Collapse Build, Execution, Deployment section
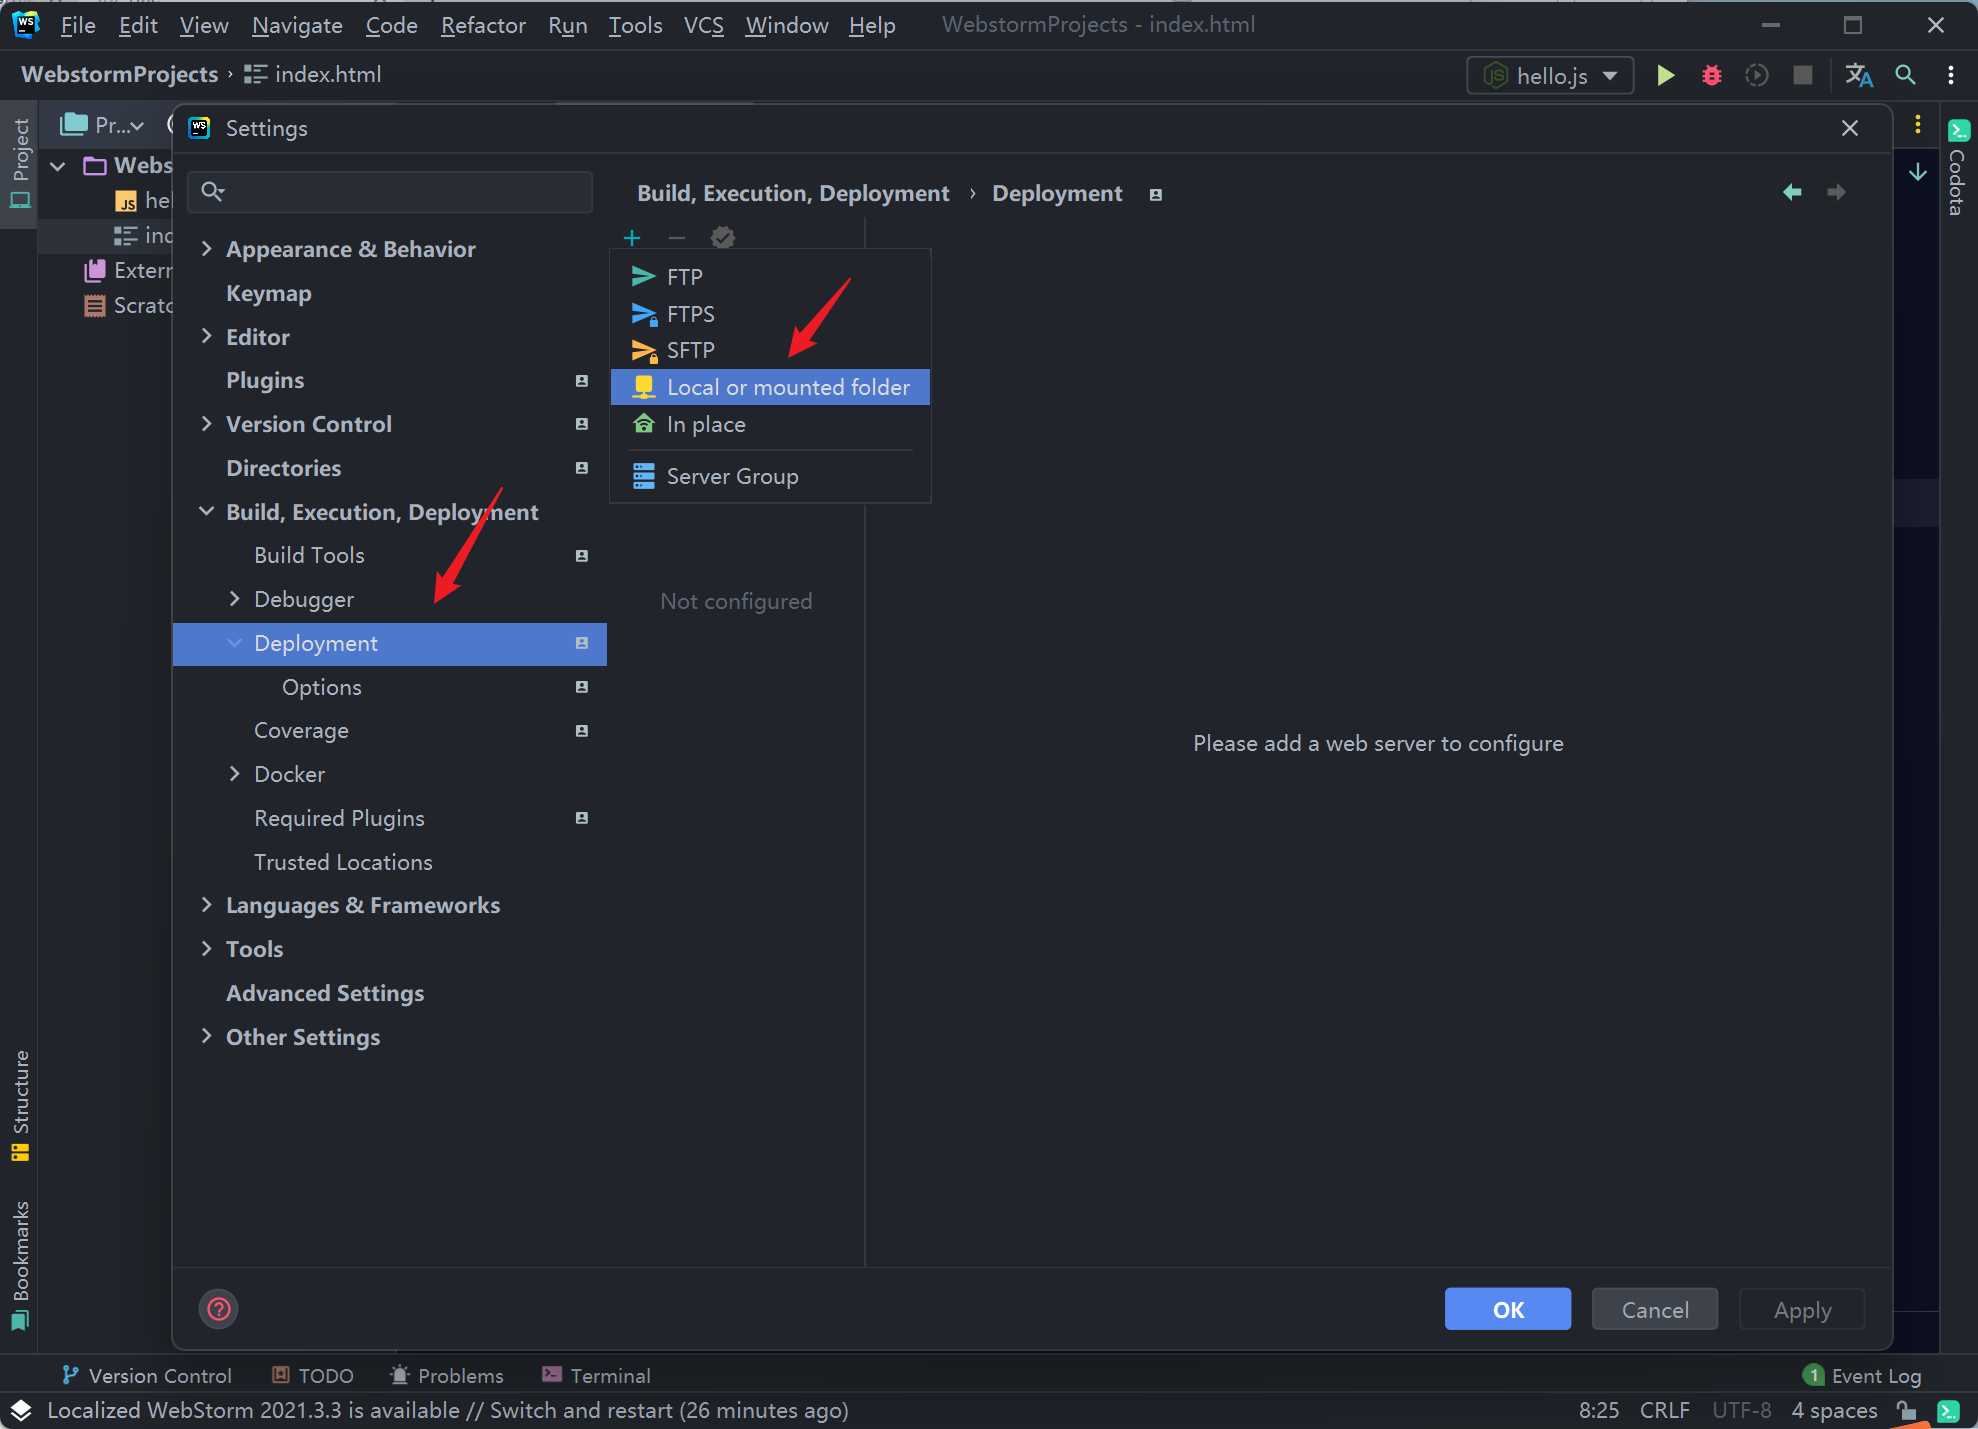The width and height of the screenshot is (1978, 1429). (x=206, y=512)
